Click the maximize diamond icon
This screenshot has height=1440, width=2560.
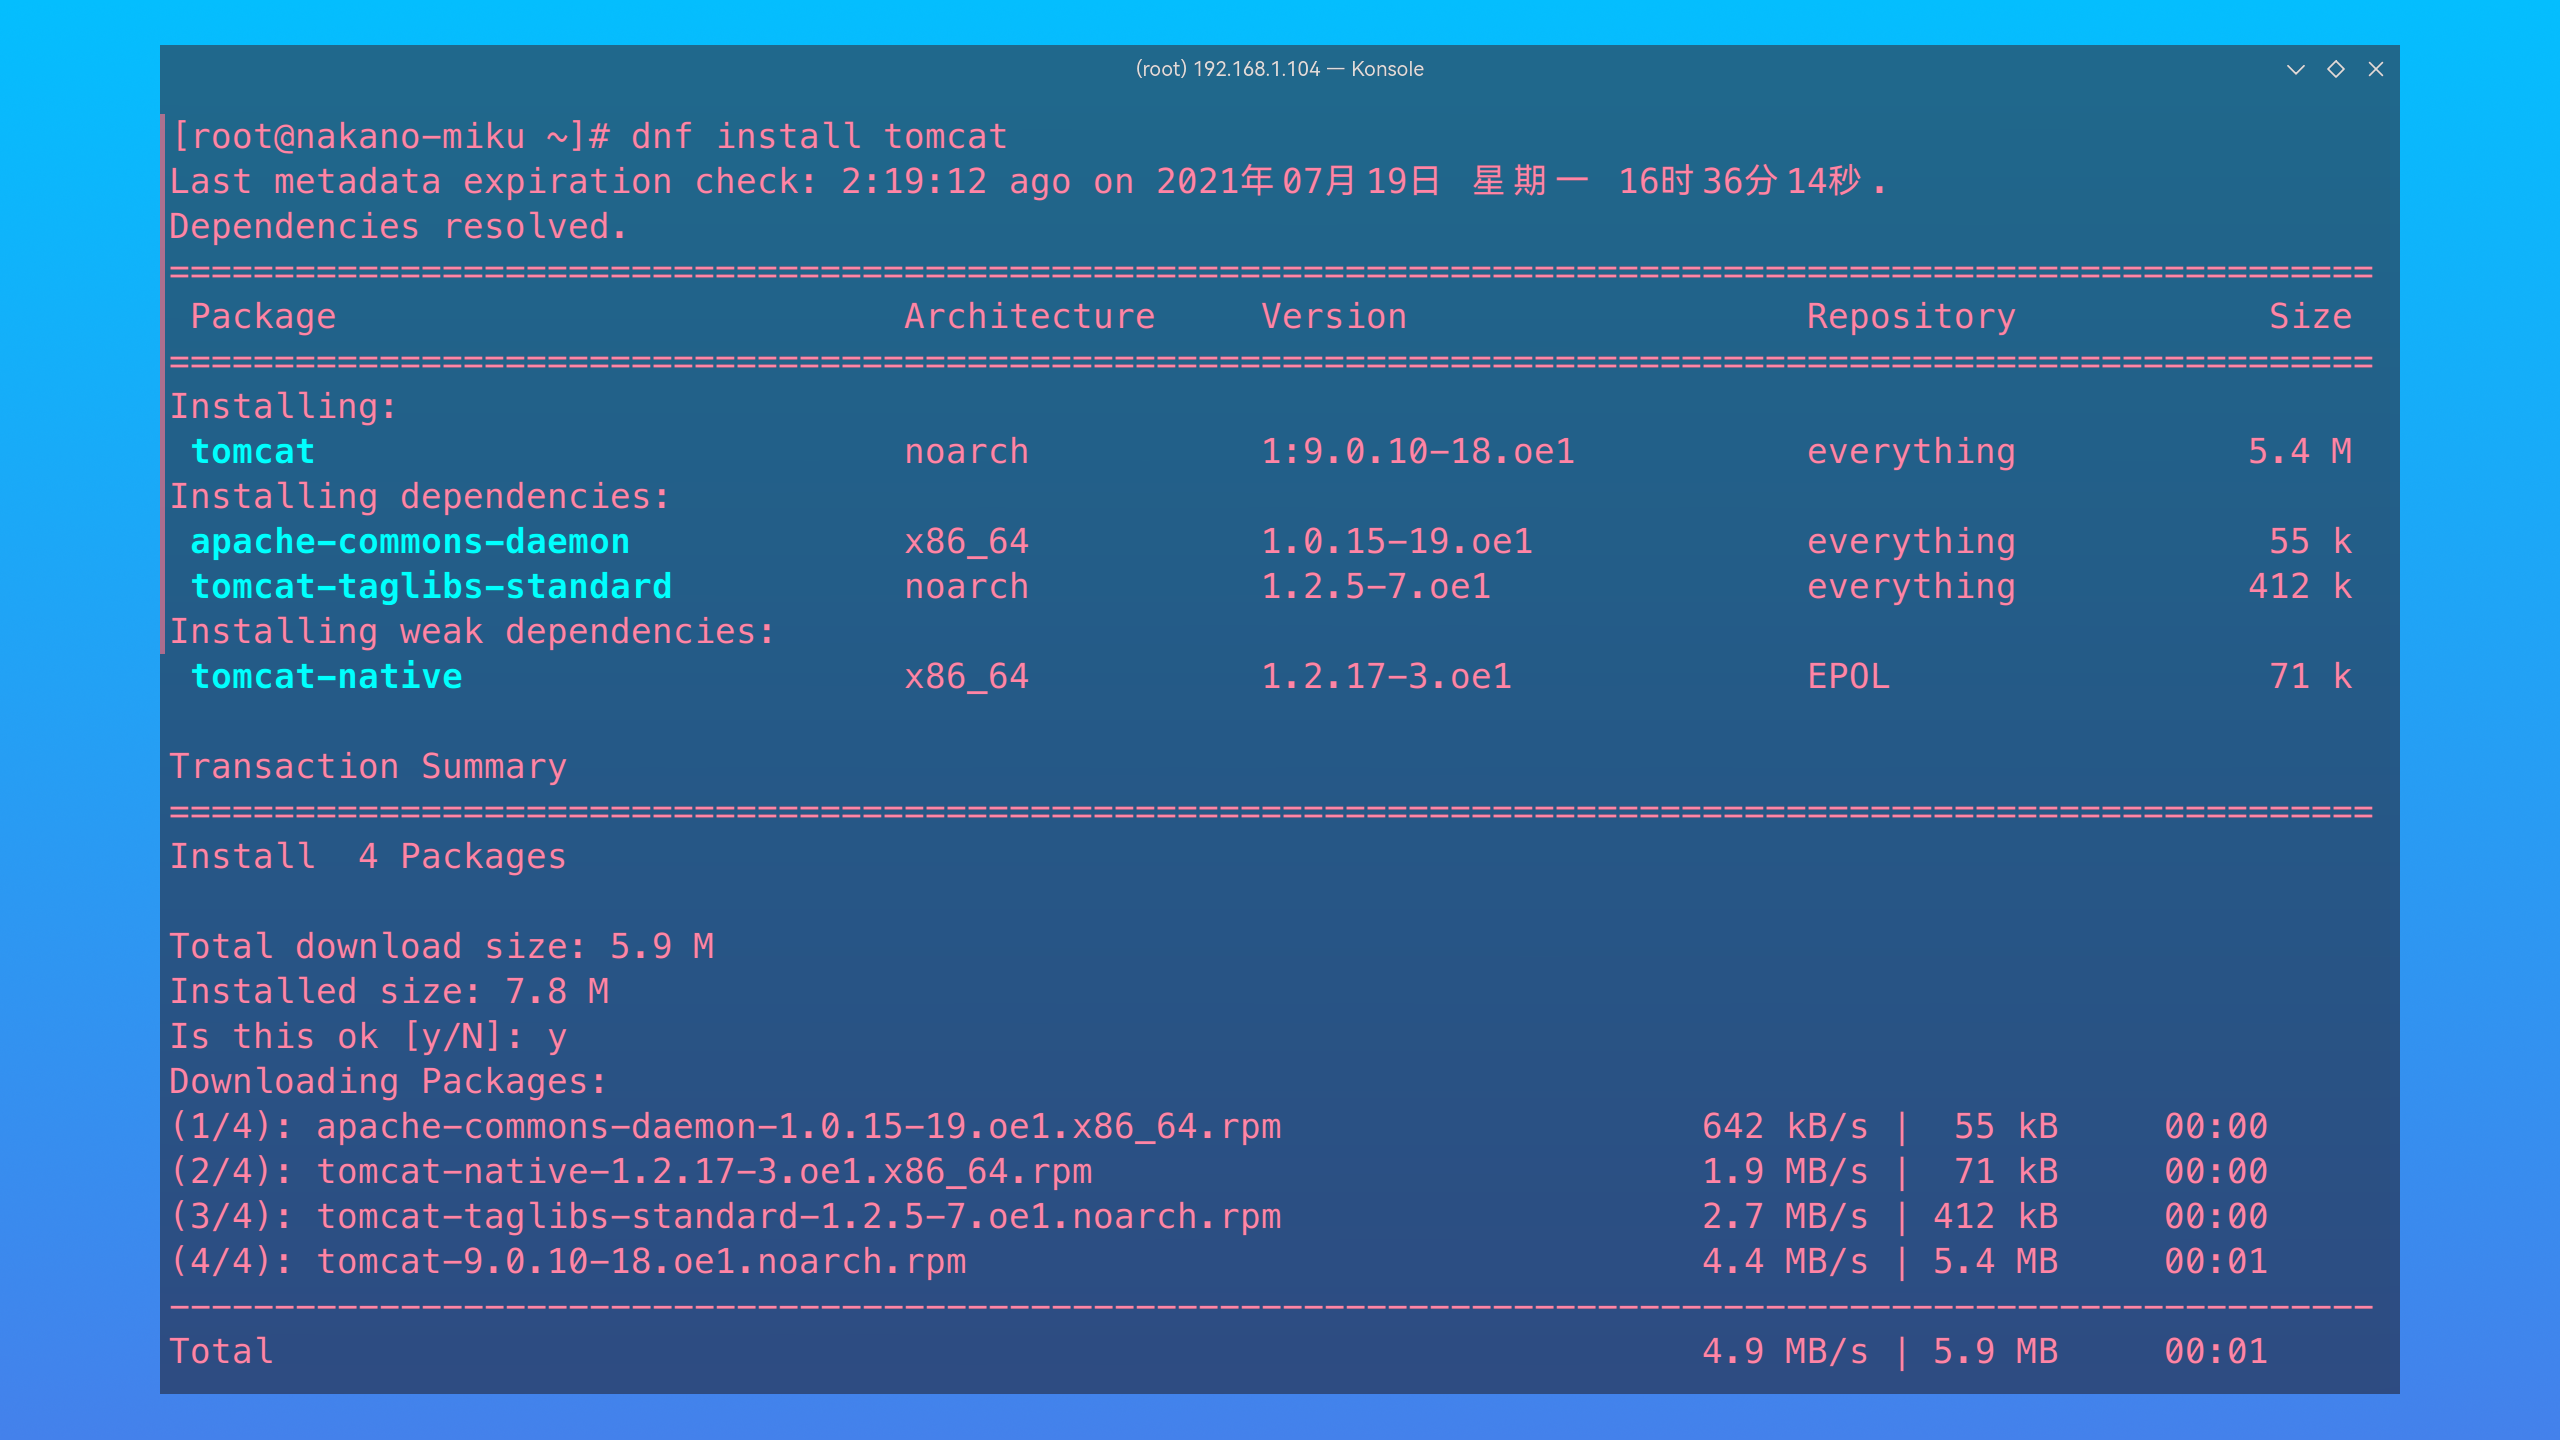(2335, 69)
